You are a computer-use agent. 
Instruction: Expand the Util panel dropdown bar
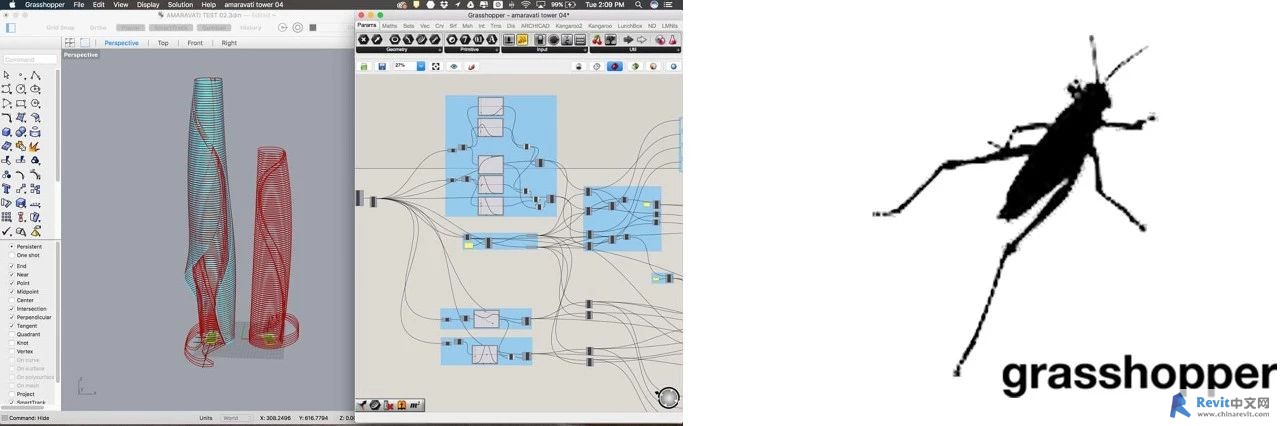pos(634,48)
